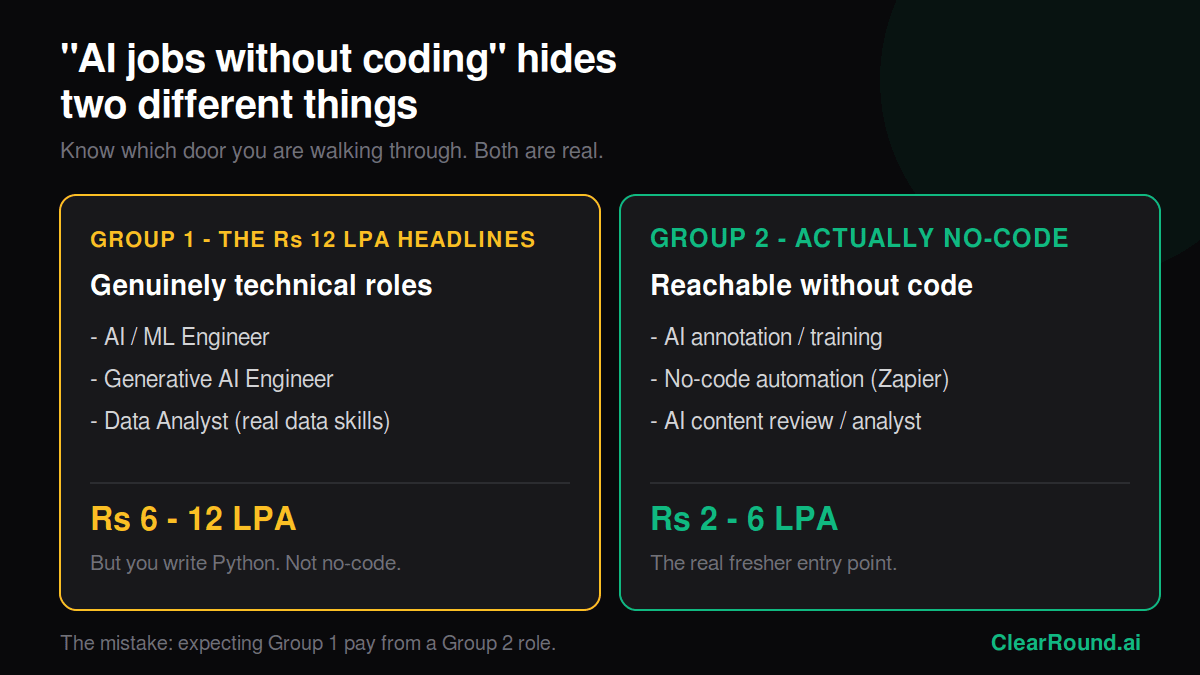This screenshot has height=675, width=1200.
Task: Click the headline "AI jobs without coding" hides two different things
Action: coord(338,82)
